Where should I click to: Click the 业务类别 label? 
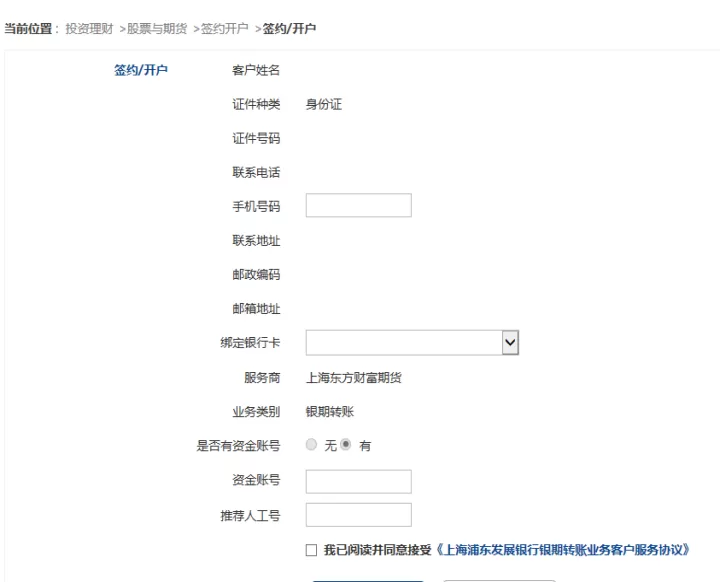(256, 412)
